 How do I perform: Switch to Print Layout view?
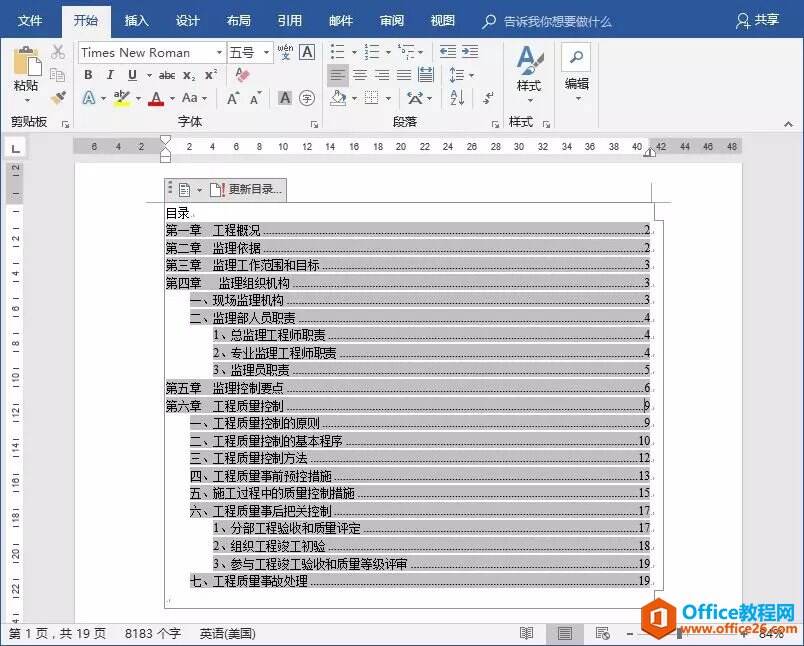tap(565, 634)
